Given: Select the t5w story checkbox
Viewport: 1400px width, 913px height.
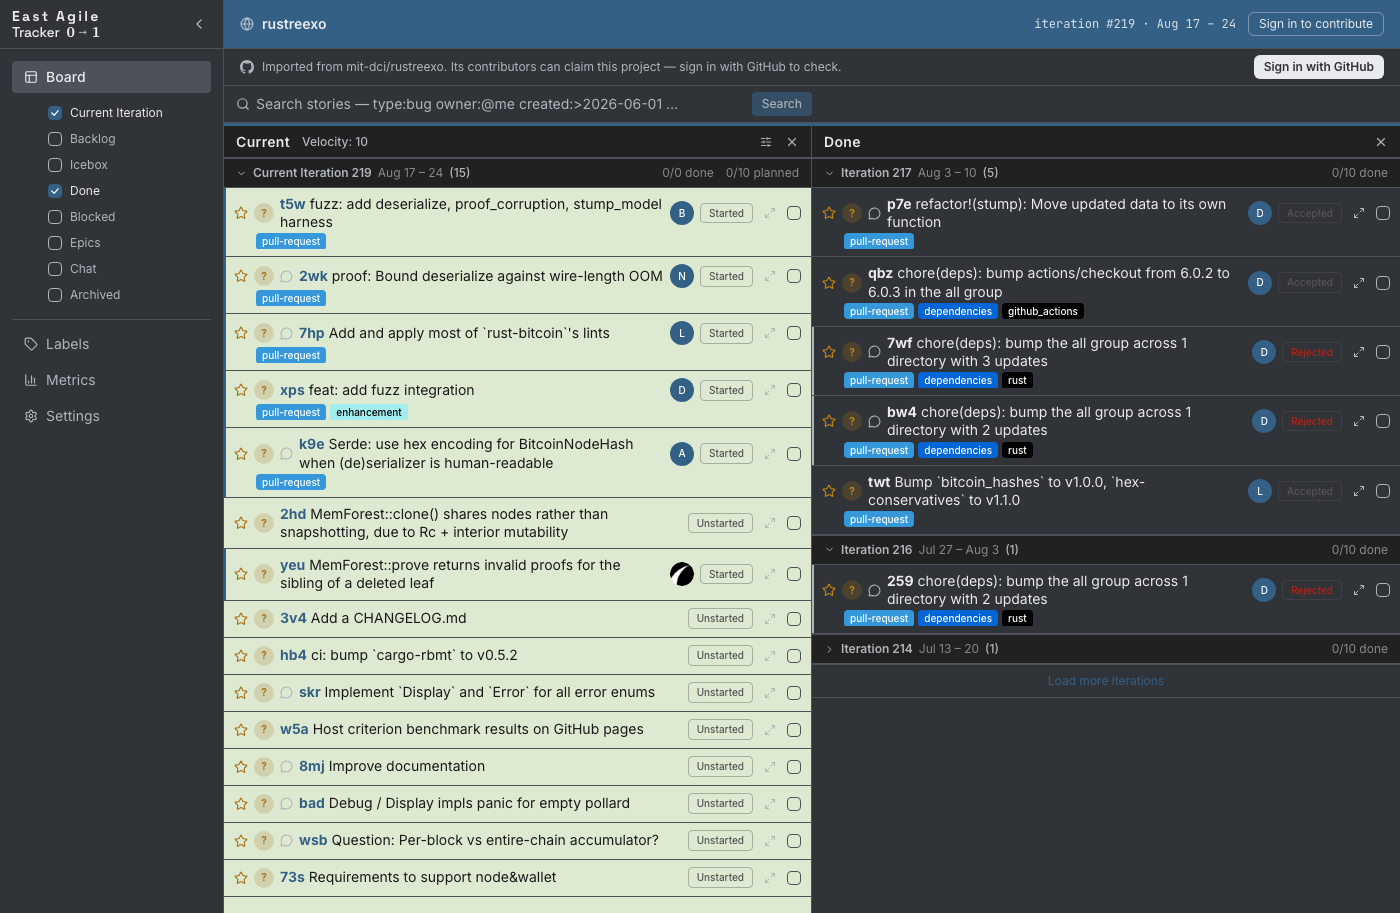Looking at the screenshot, I should click(x=794, y=213).
